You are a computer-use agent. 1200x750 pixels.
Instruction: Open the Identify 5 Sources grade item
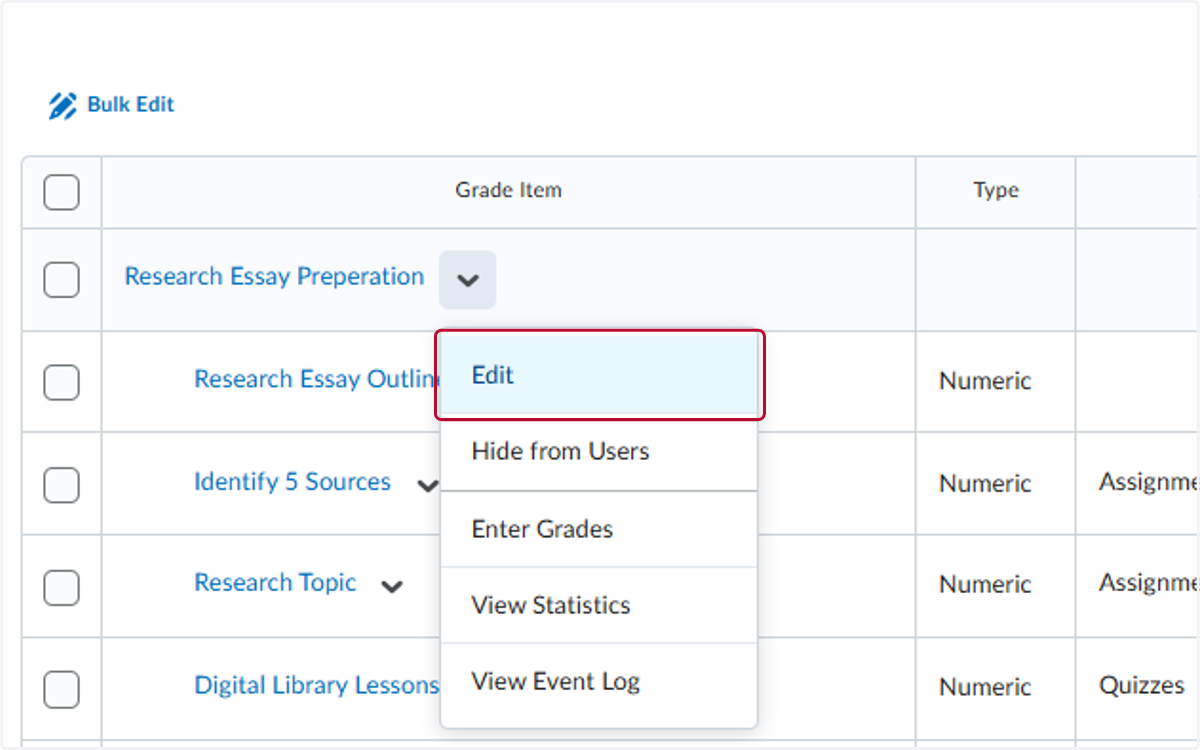(292, 482)
